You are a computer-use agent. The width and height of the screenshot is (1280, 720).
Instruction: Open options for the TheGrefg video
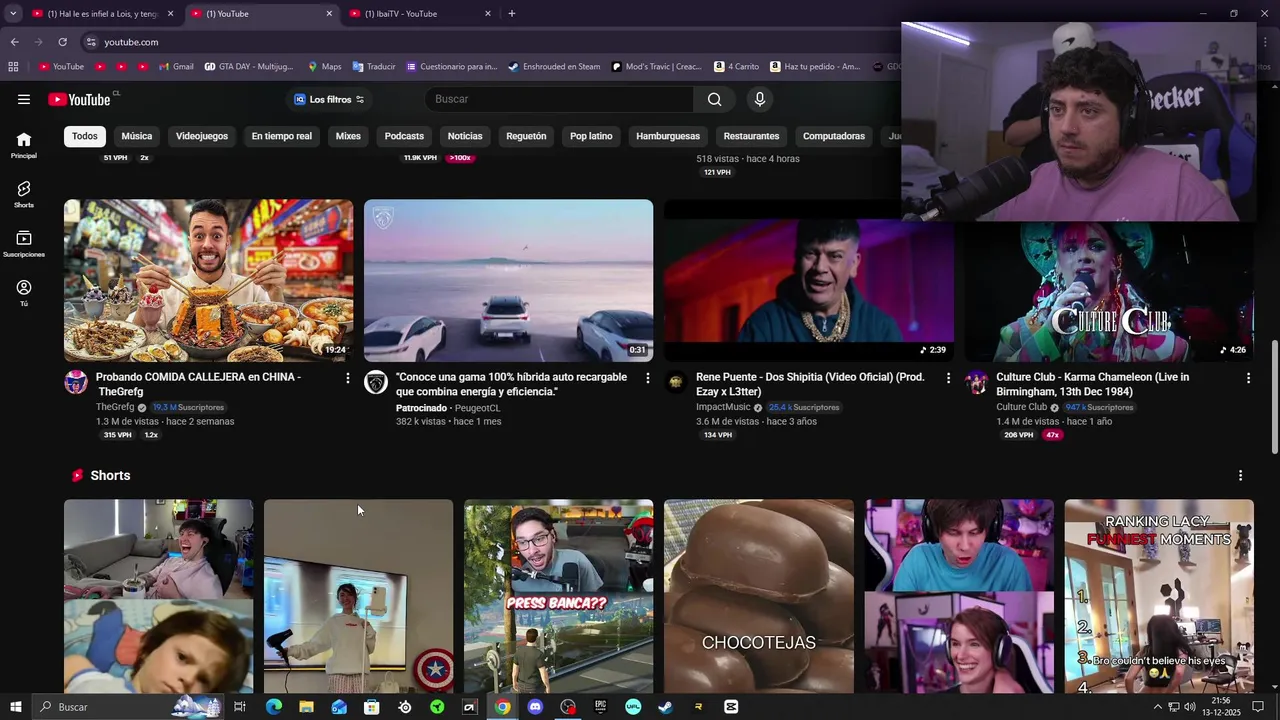point(348,378)
